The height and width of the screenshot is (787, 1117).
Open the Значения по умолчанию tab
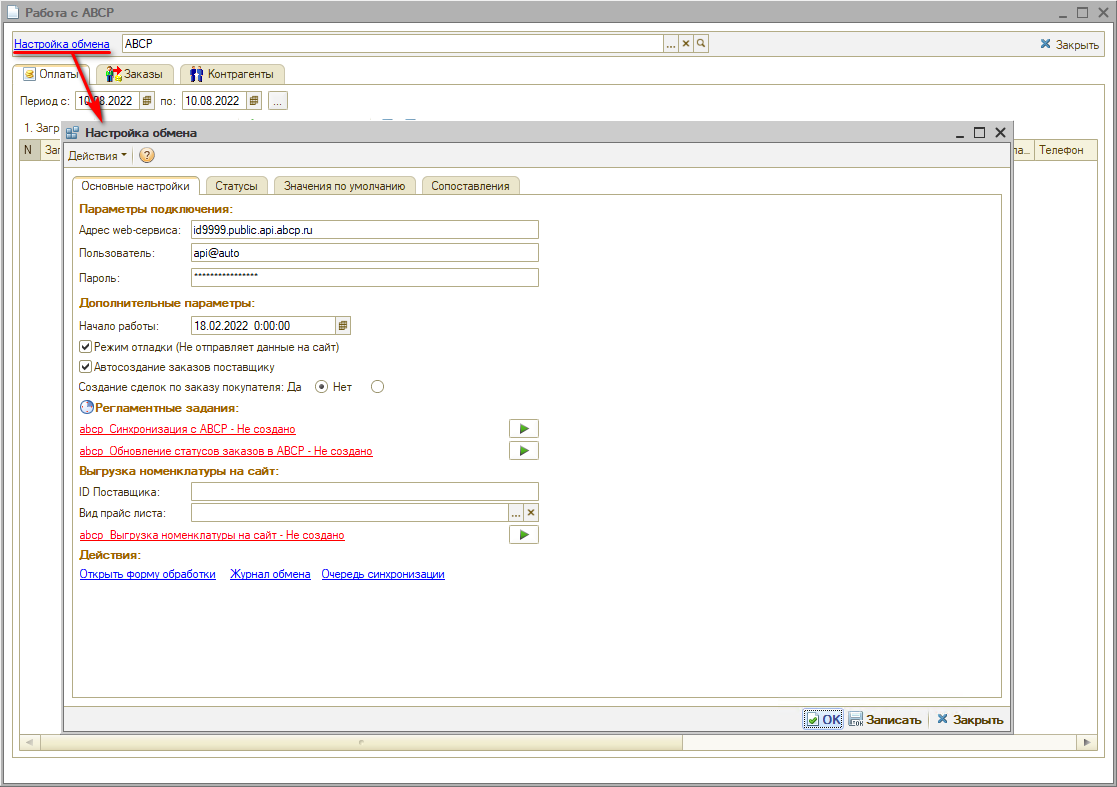(x=345, y=186)
